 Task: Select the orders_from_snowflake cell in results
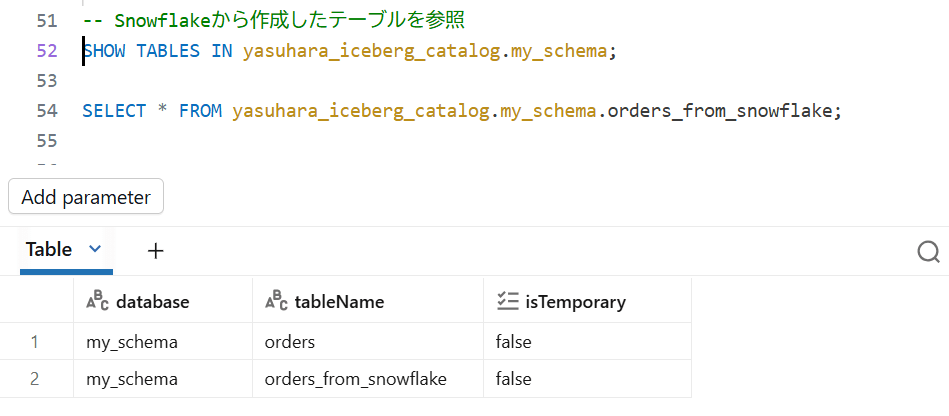coord(355,379)
